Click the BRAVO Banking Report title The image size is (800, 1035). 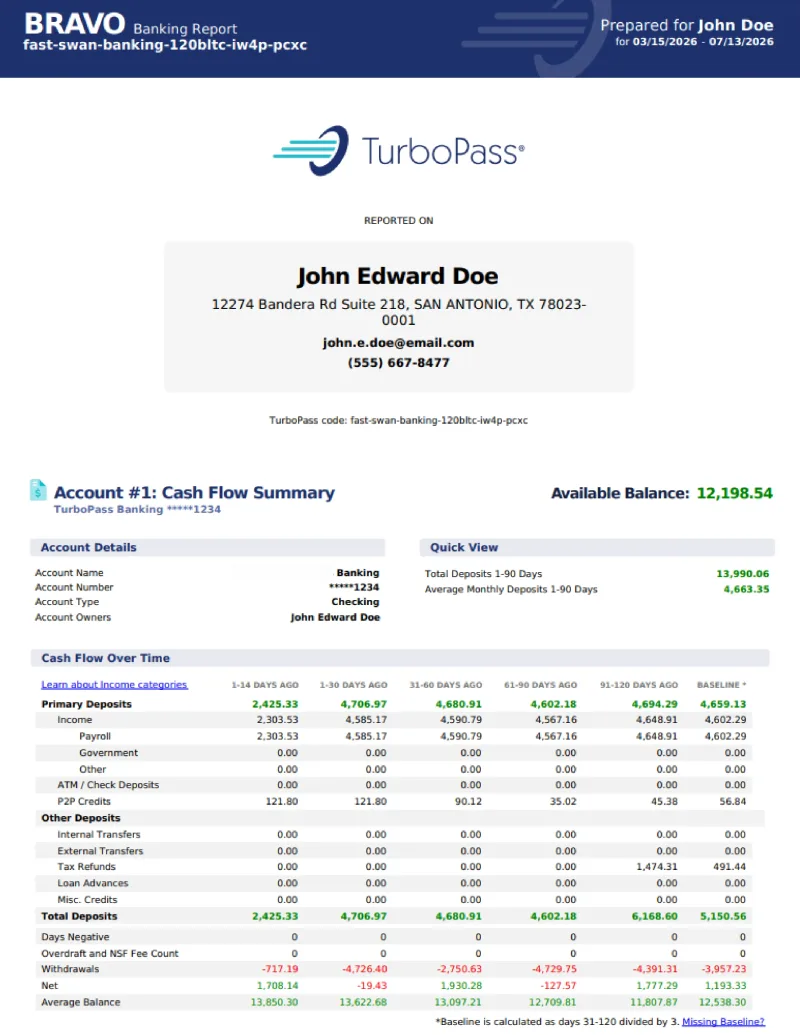pos(131,25)
